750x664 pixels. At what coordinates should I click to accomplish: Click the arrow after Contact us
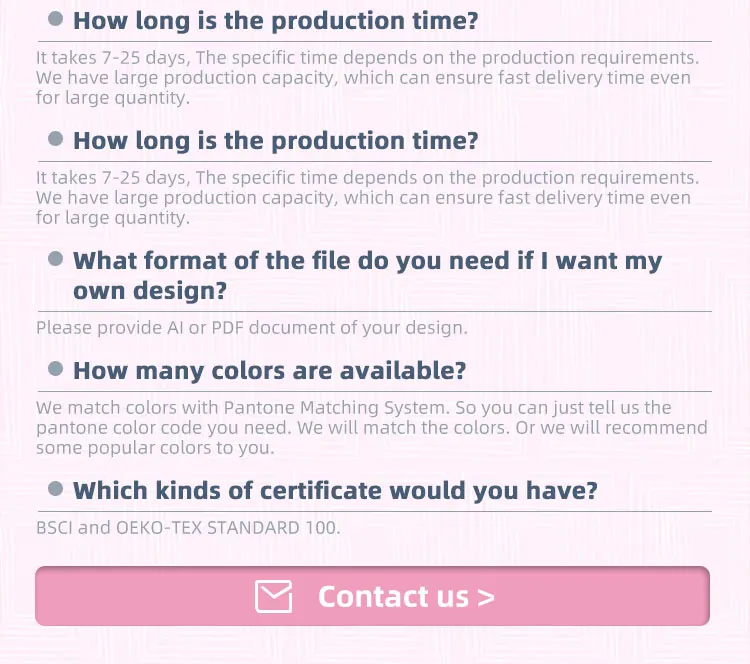[486, 597]
